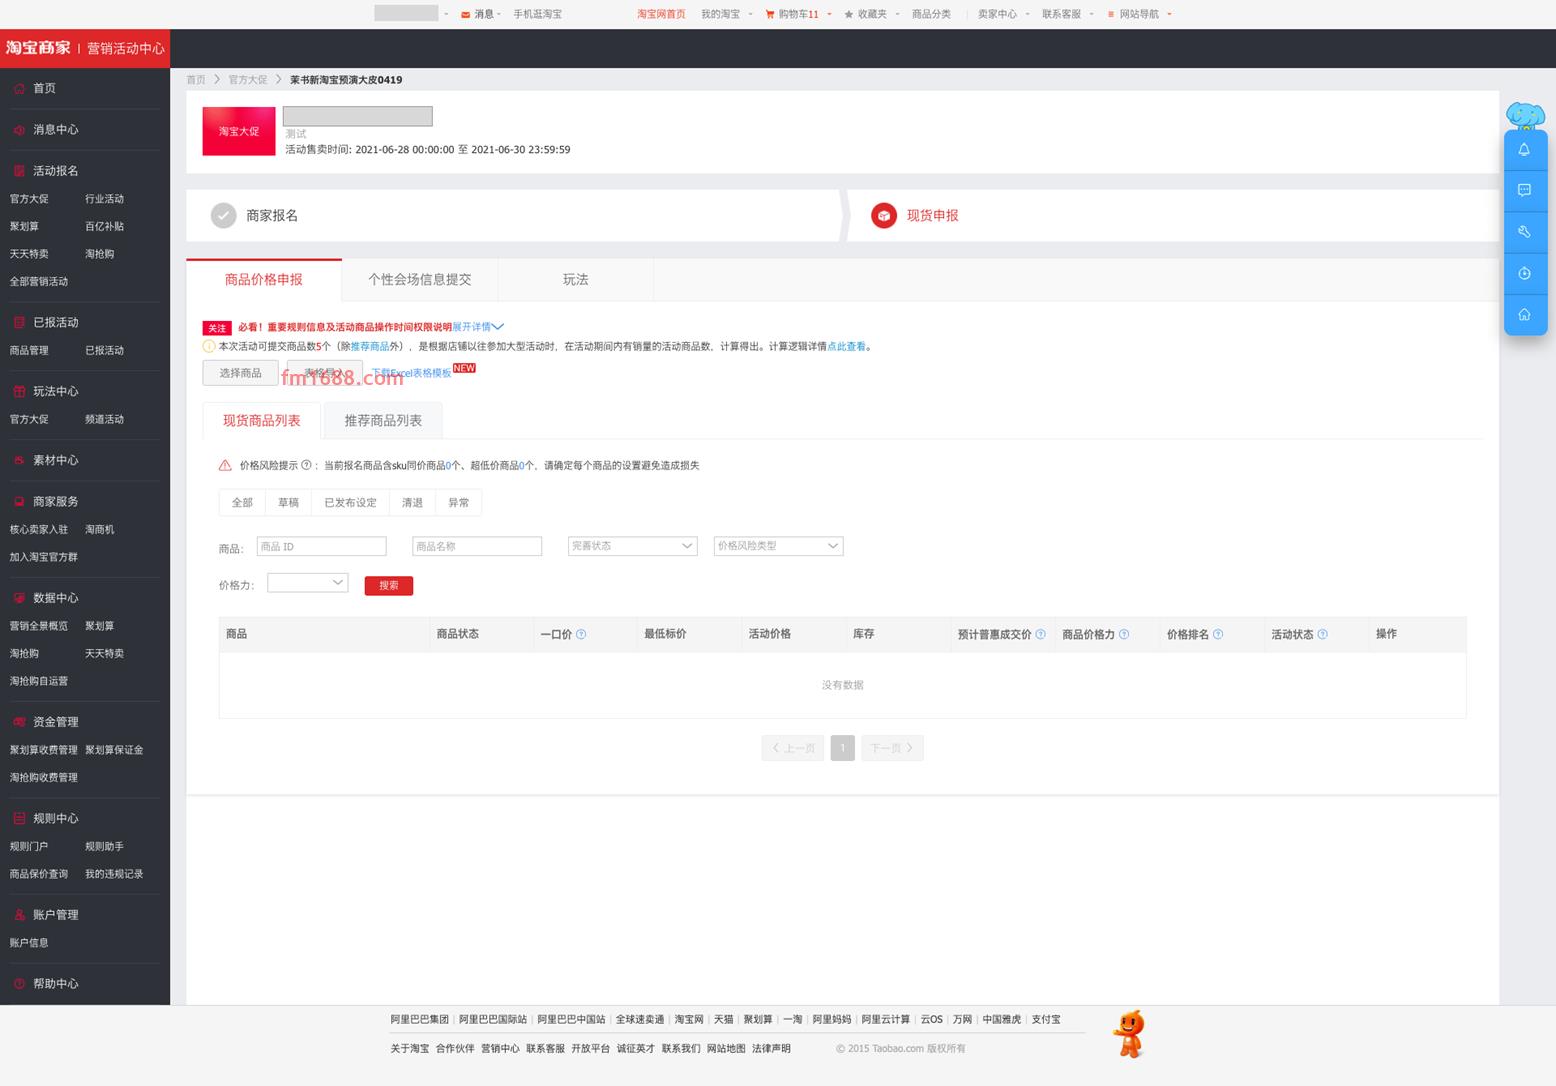Click the 下一页 pagination button
The width and height of the screenshot is (1556, 1086).
(892, 748)
